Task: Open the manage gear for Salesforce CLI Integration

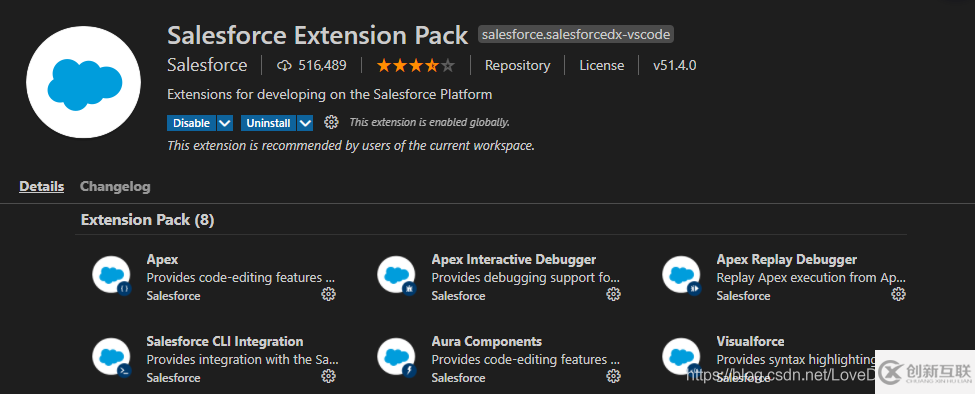Action: click(328, 376)
